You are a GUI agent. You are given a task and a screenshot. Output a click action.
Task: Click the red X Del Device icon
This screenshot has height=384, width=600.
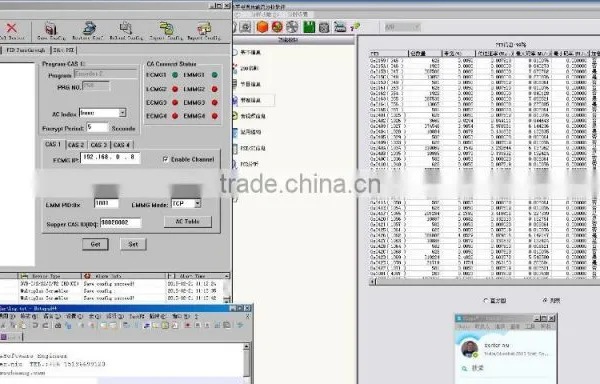11,28
